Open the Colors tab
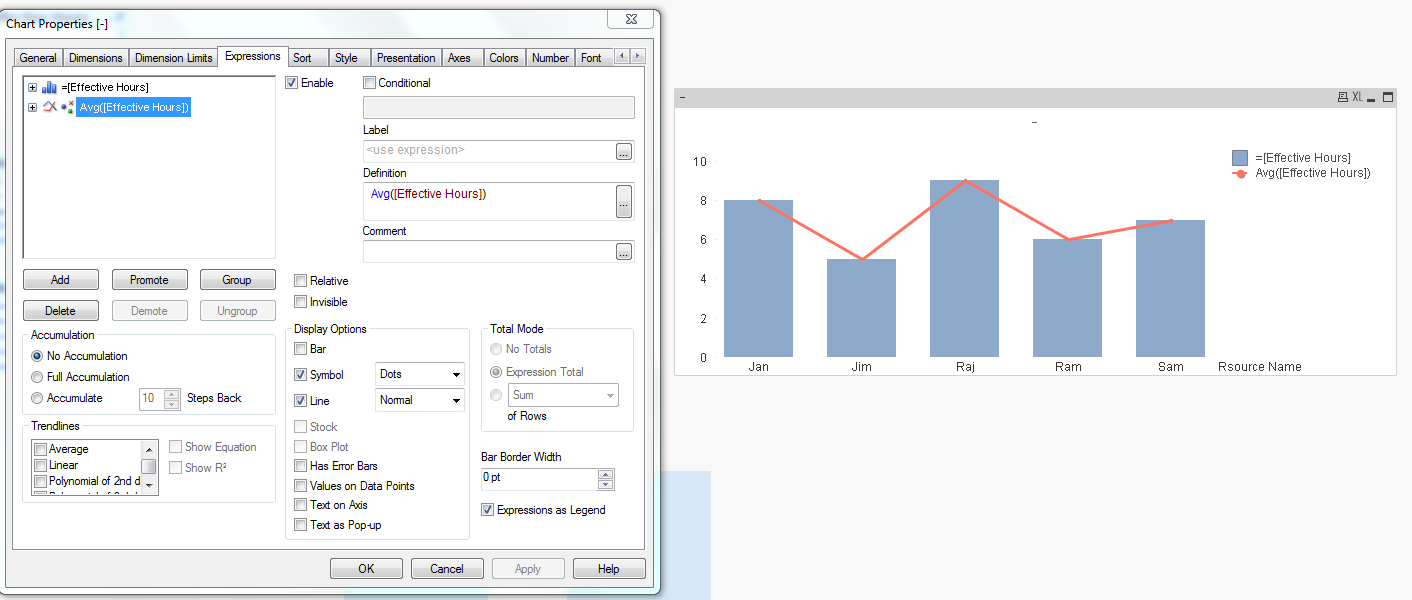 pyautogui.click(x=504, y=57)
